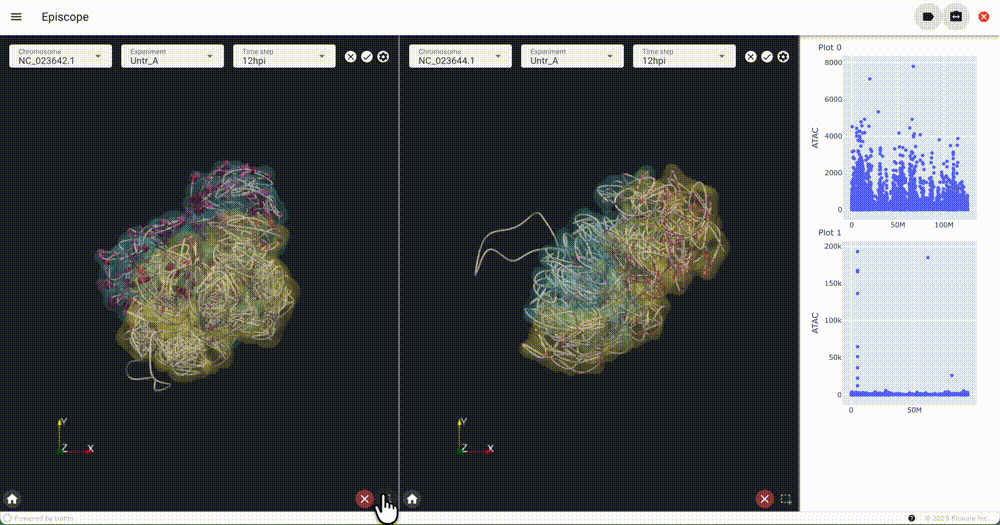The width and height of the screenshot is (1000, 525).
Task: Click right view XYZ orientation axes widget
Action: click(475, 436)
